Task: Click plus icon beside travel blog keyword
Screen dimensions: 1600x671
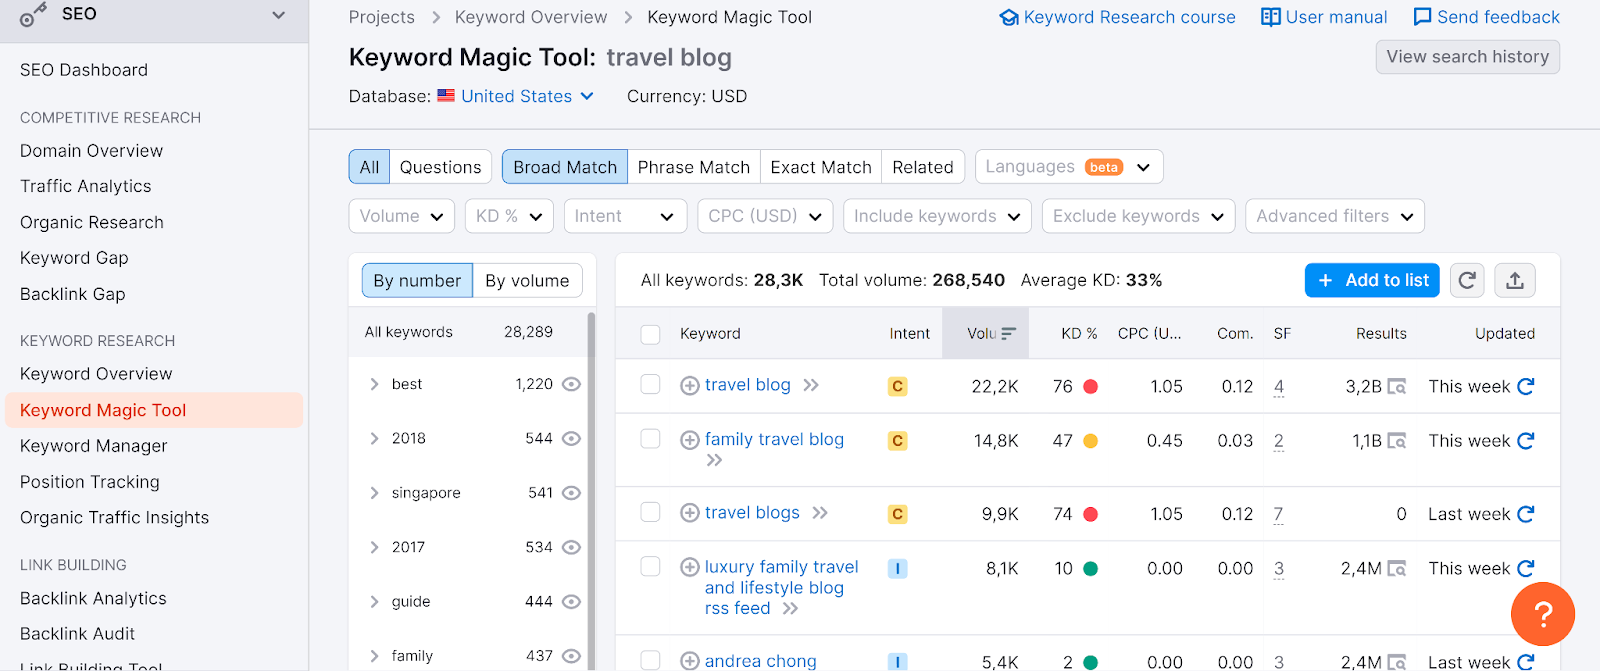Action: [690, 386]
